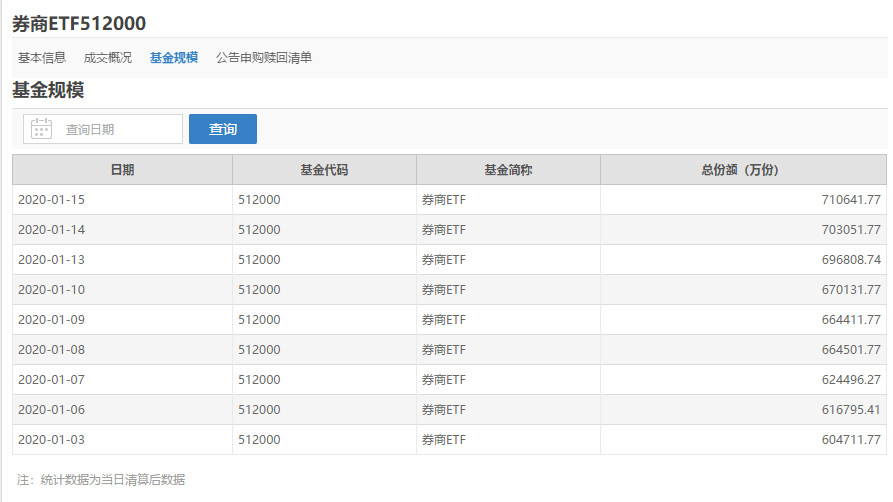Viewport: 893px width, 502px height.
Task: Select the 2020-01-15 date cell
Action: coord(52,200)
